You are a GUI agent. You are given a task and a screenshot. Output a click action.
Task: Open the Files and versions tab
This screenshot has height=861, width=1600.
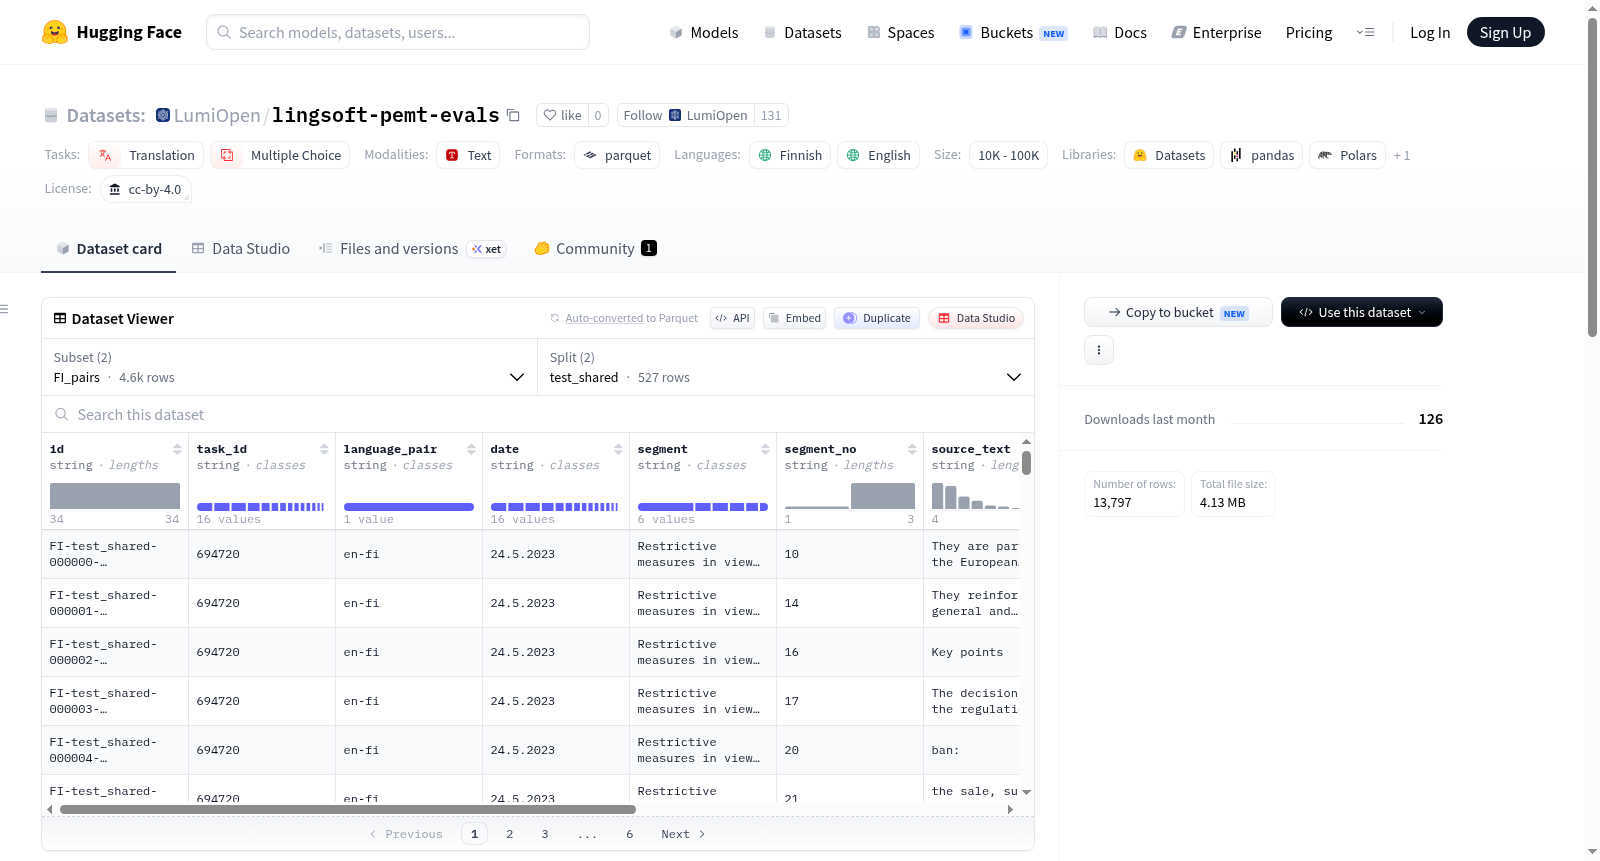(x=412, y=249)
